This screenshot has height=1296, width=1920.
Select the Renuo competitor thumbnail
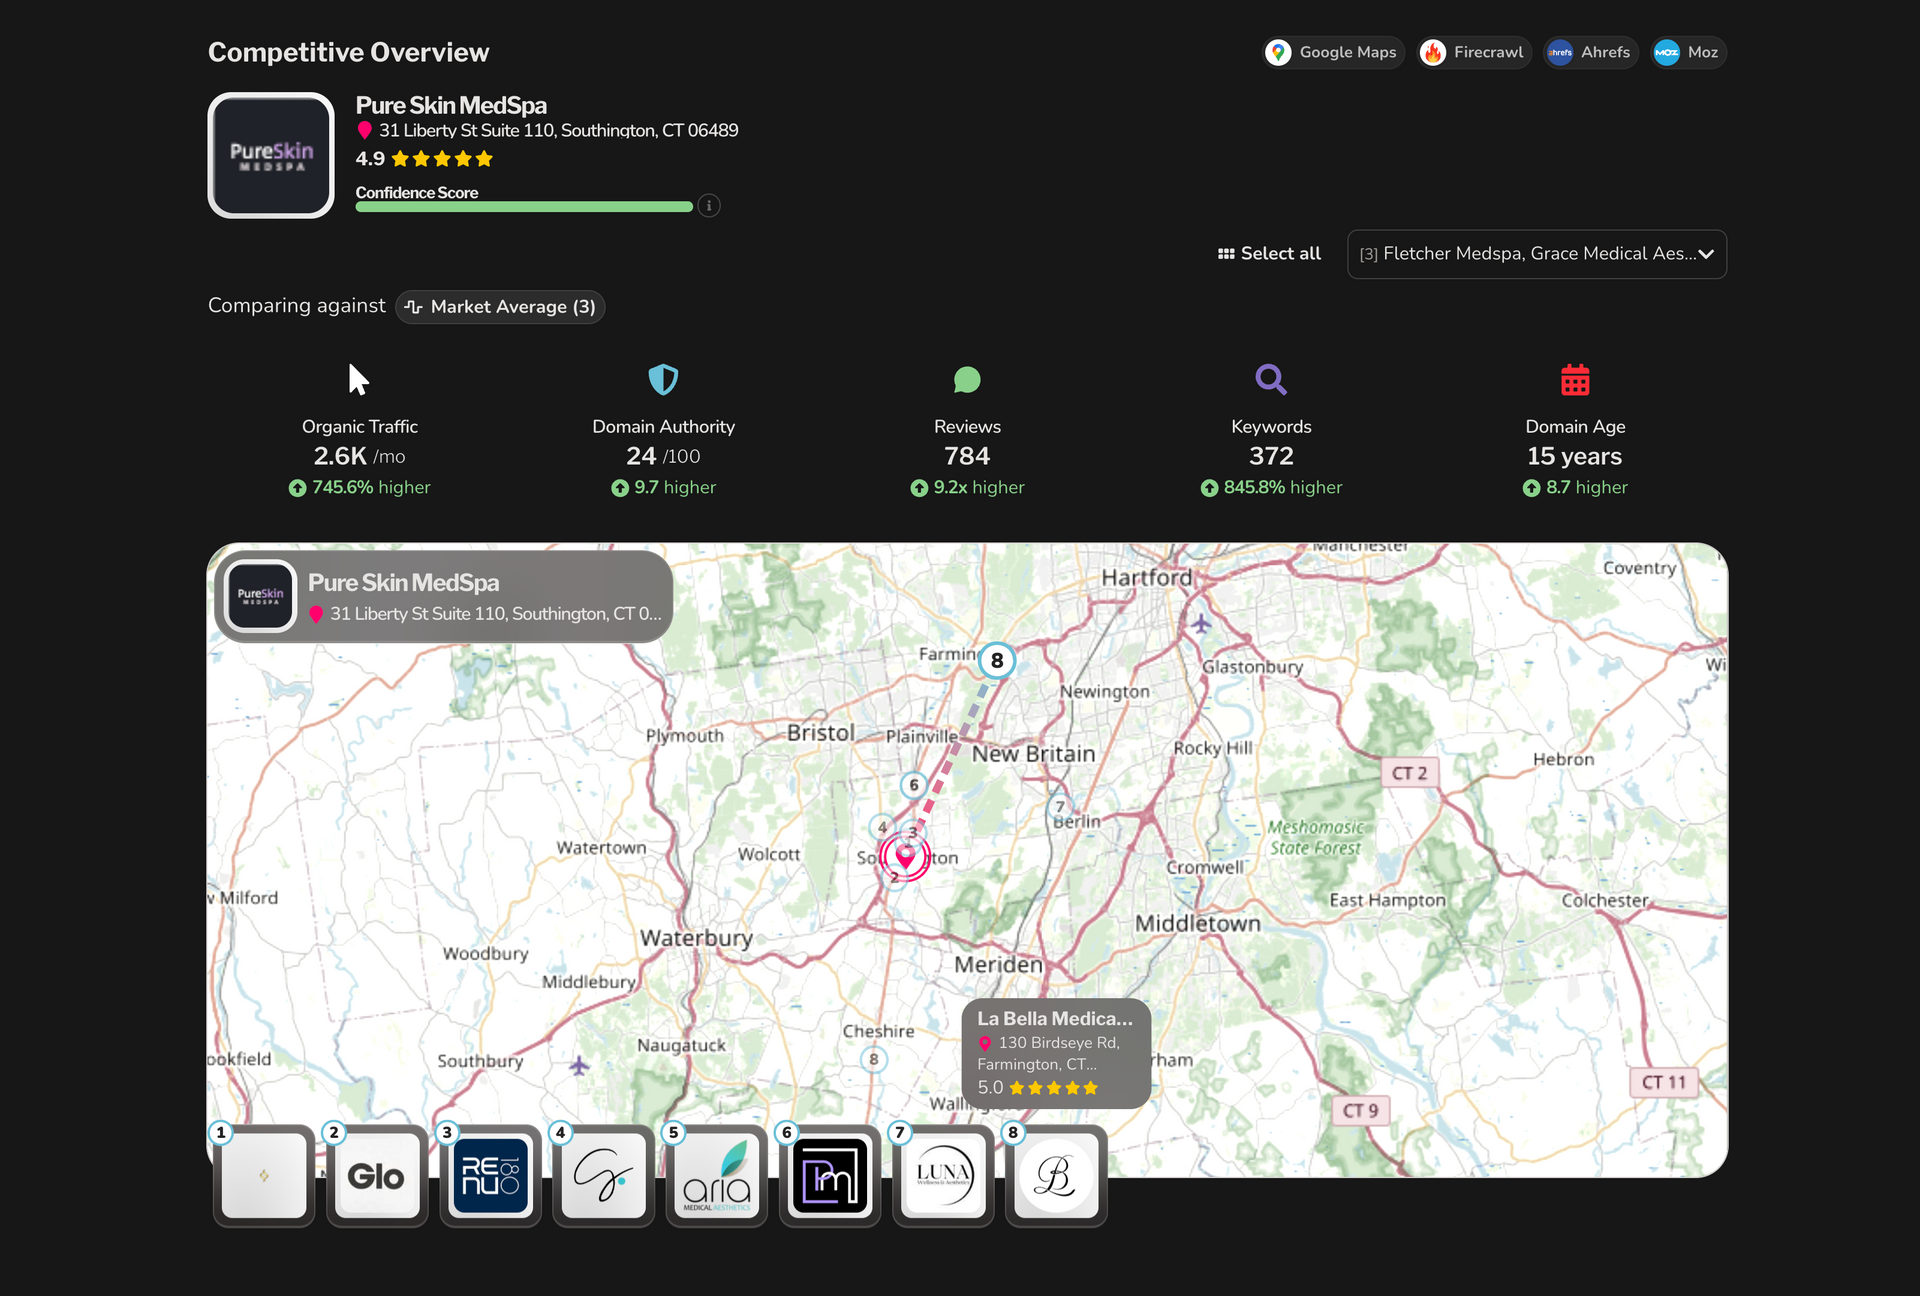click(490, 1176)
